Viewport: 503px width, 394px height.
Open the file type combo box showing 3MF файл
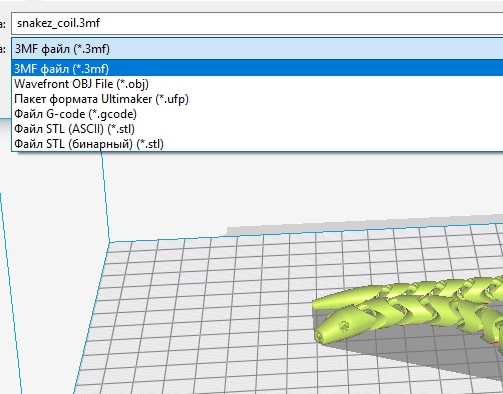257,49
